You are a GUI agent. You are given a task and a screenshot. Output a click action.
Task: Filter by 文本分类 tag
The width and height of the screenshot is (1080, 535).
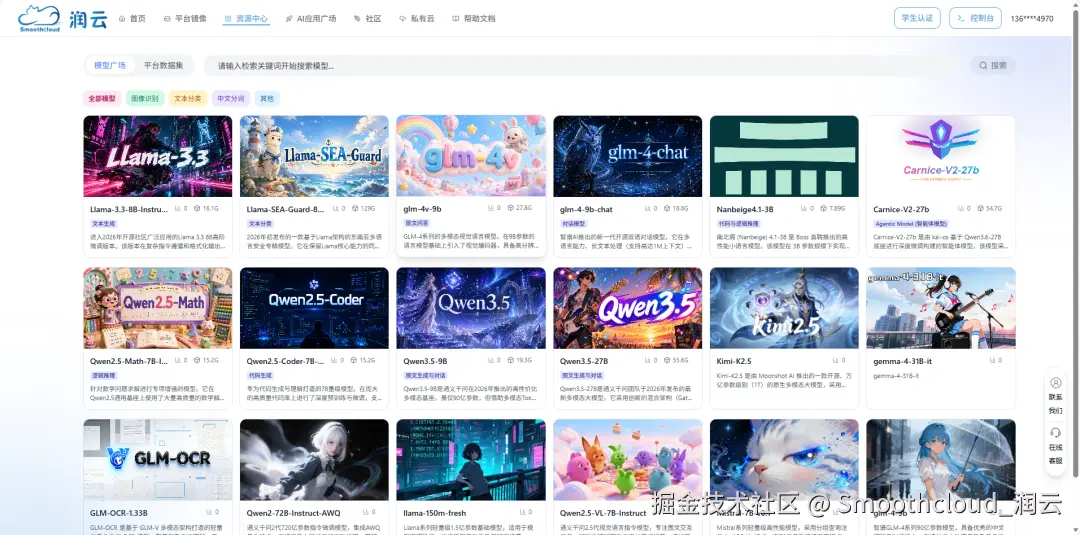point(188,98)
